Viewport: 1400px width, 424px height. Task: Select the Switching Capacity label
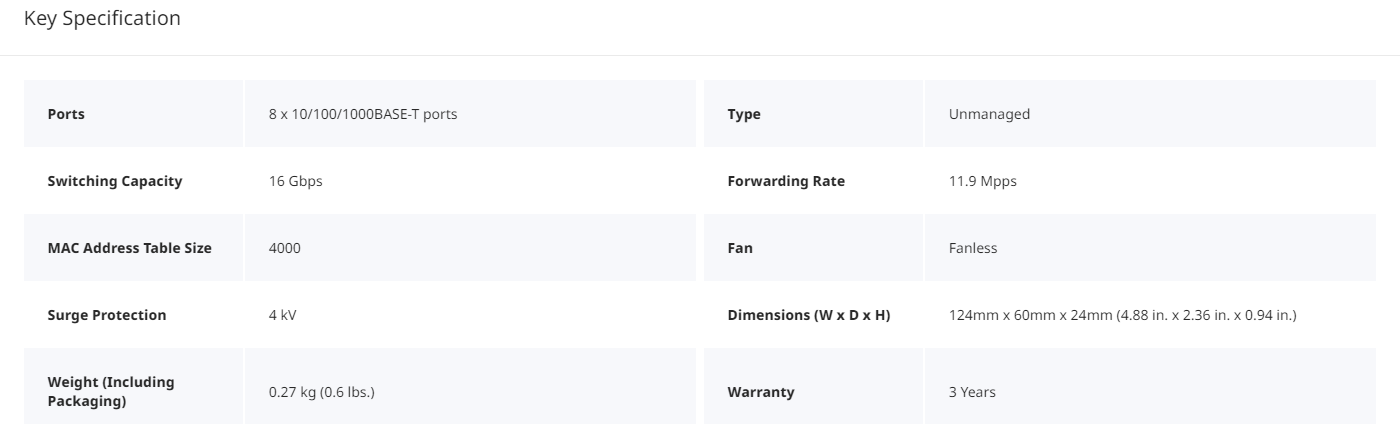[115, 181]
